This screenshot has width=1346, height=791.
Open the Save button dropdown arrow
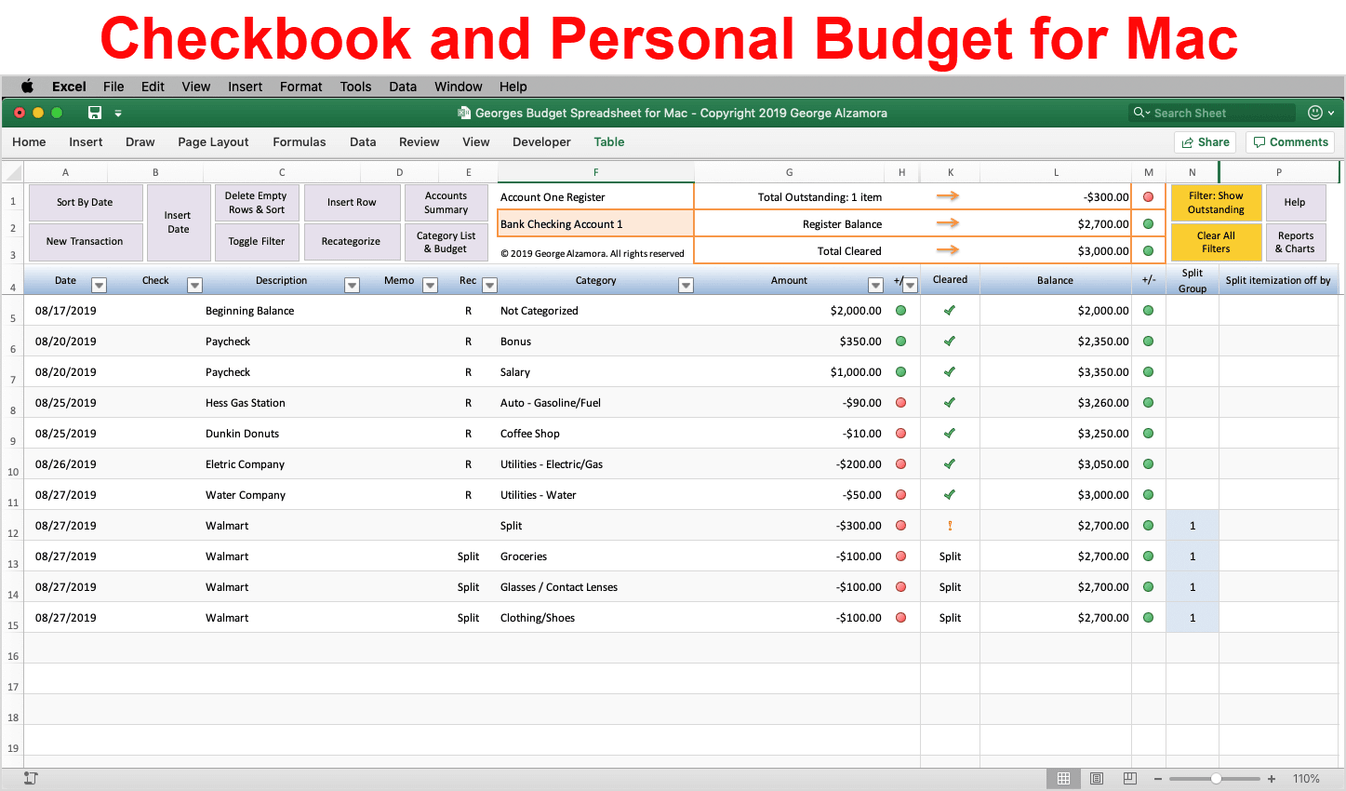pos(118,113)
